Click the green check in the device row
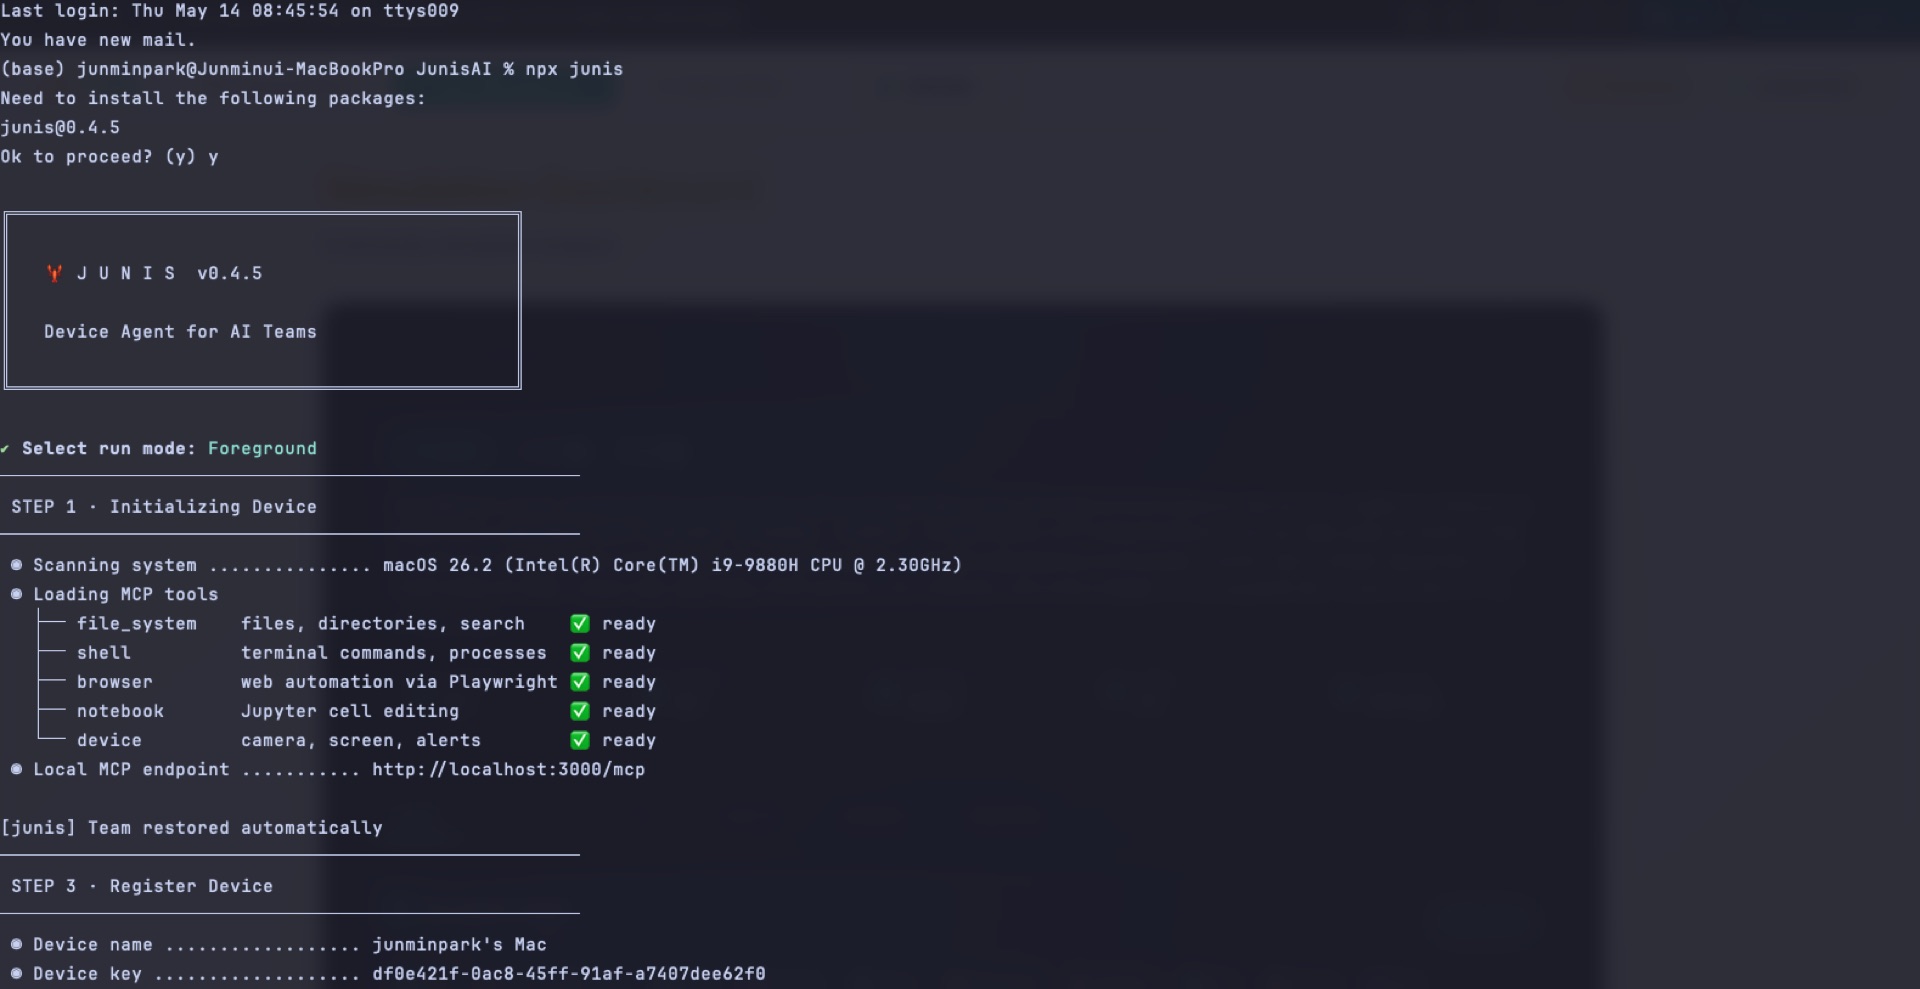 580,740
